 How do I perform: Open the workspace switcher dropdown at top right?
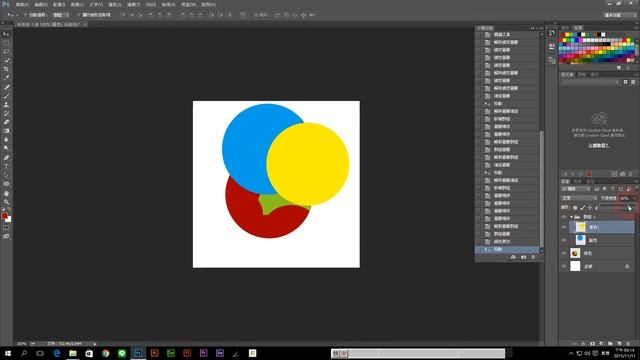620,15
